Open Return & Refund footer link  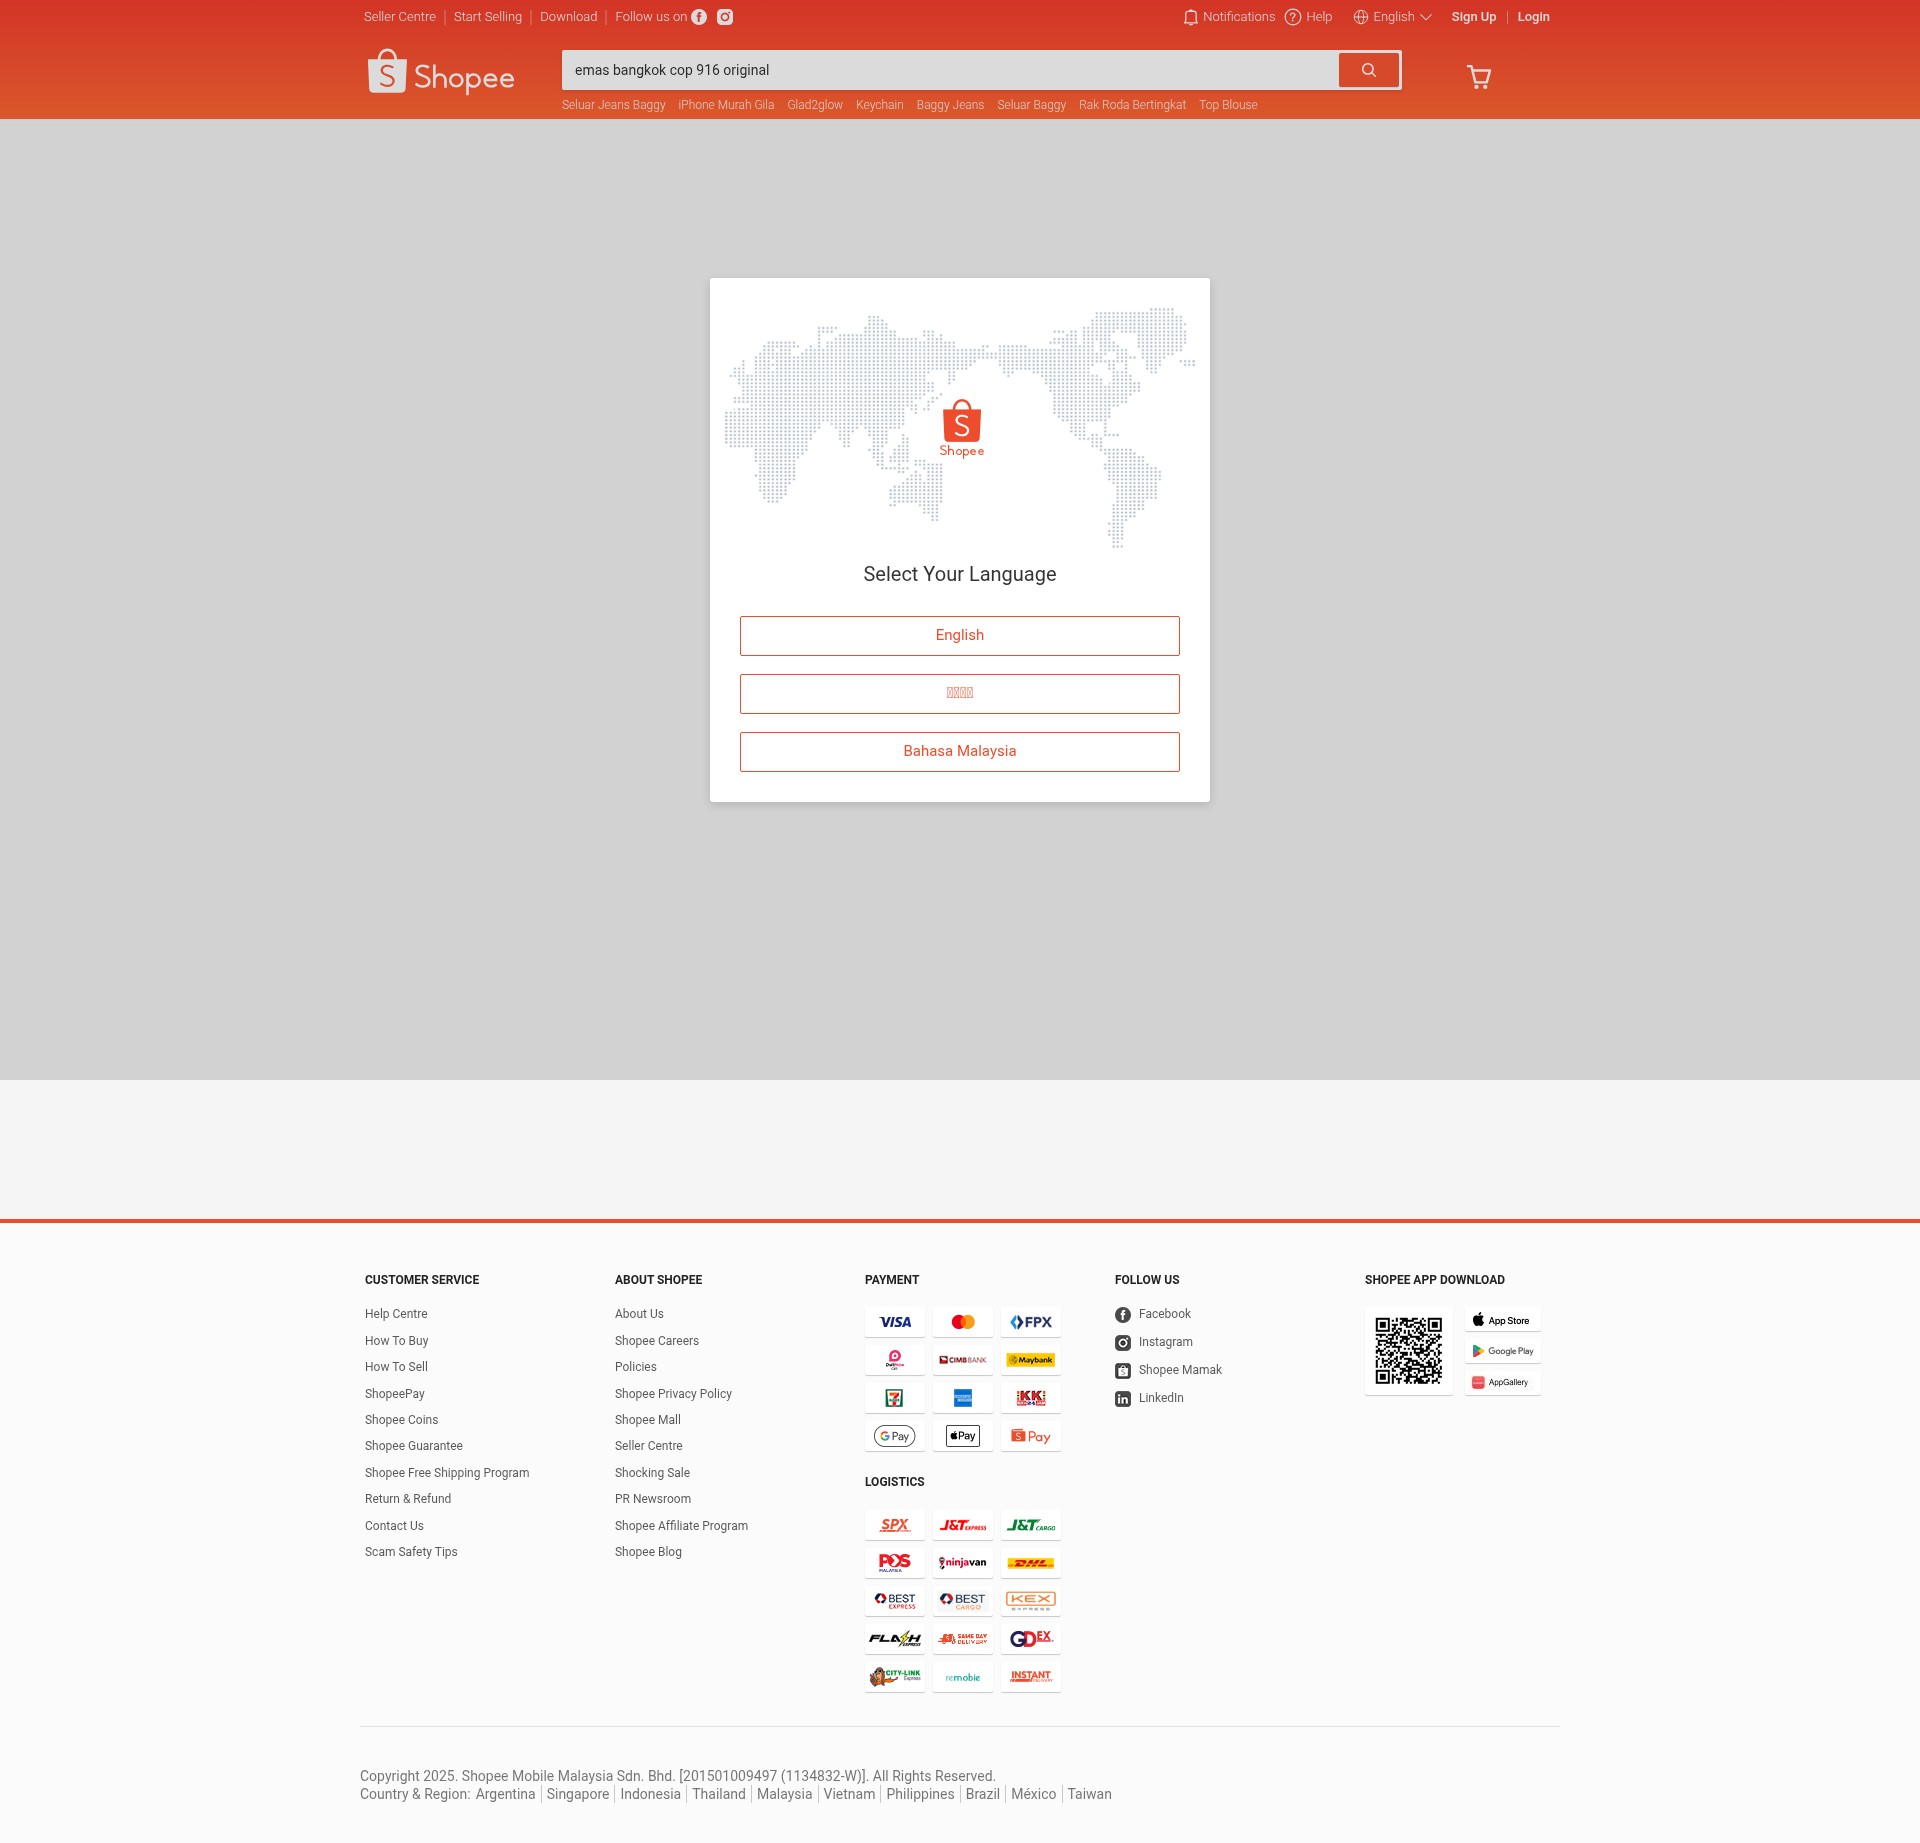coord(408,1499)
